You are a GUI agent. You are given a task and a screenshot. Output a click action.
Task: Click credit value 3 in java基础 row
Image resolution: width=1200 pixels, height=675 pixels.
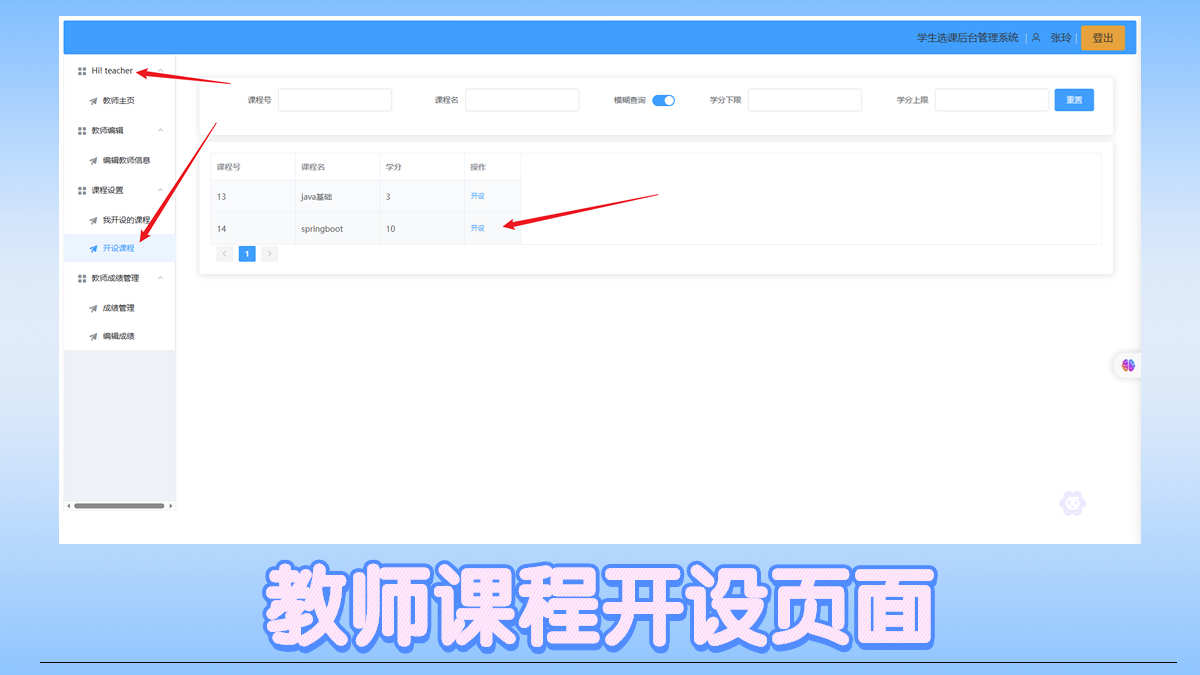(x=388, y=197)
